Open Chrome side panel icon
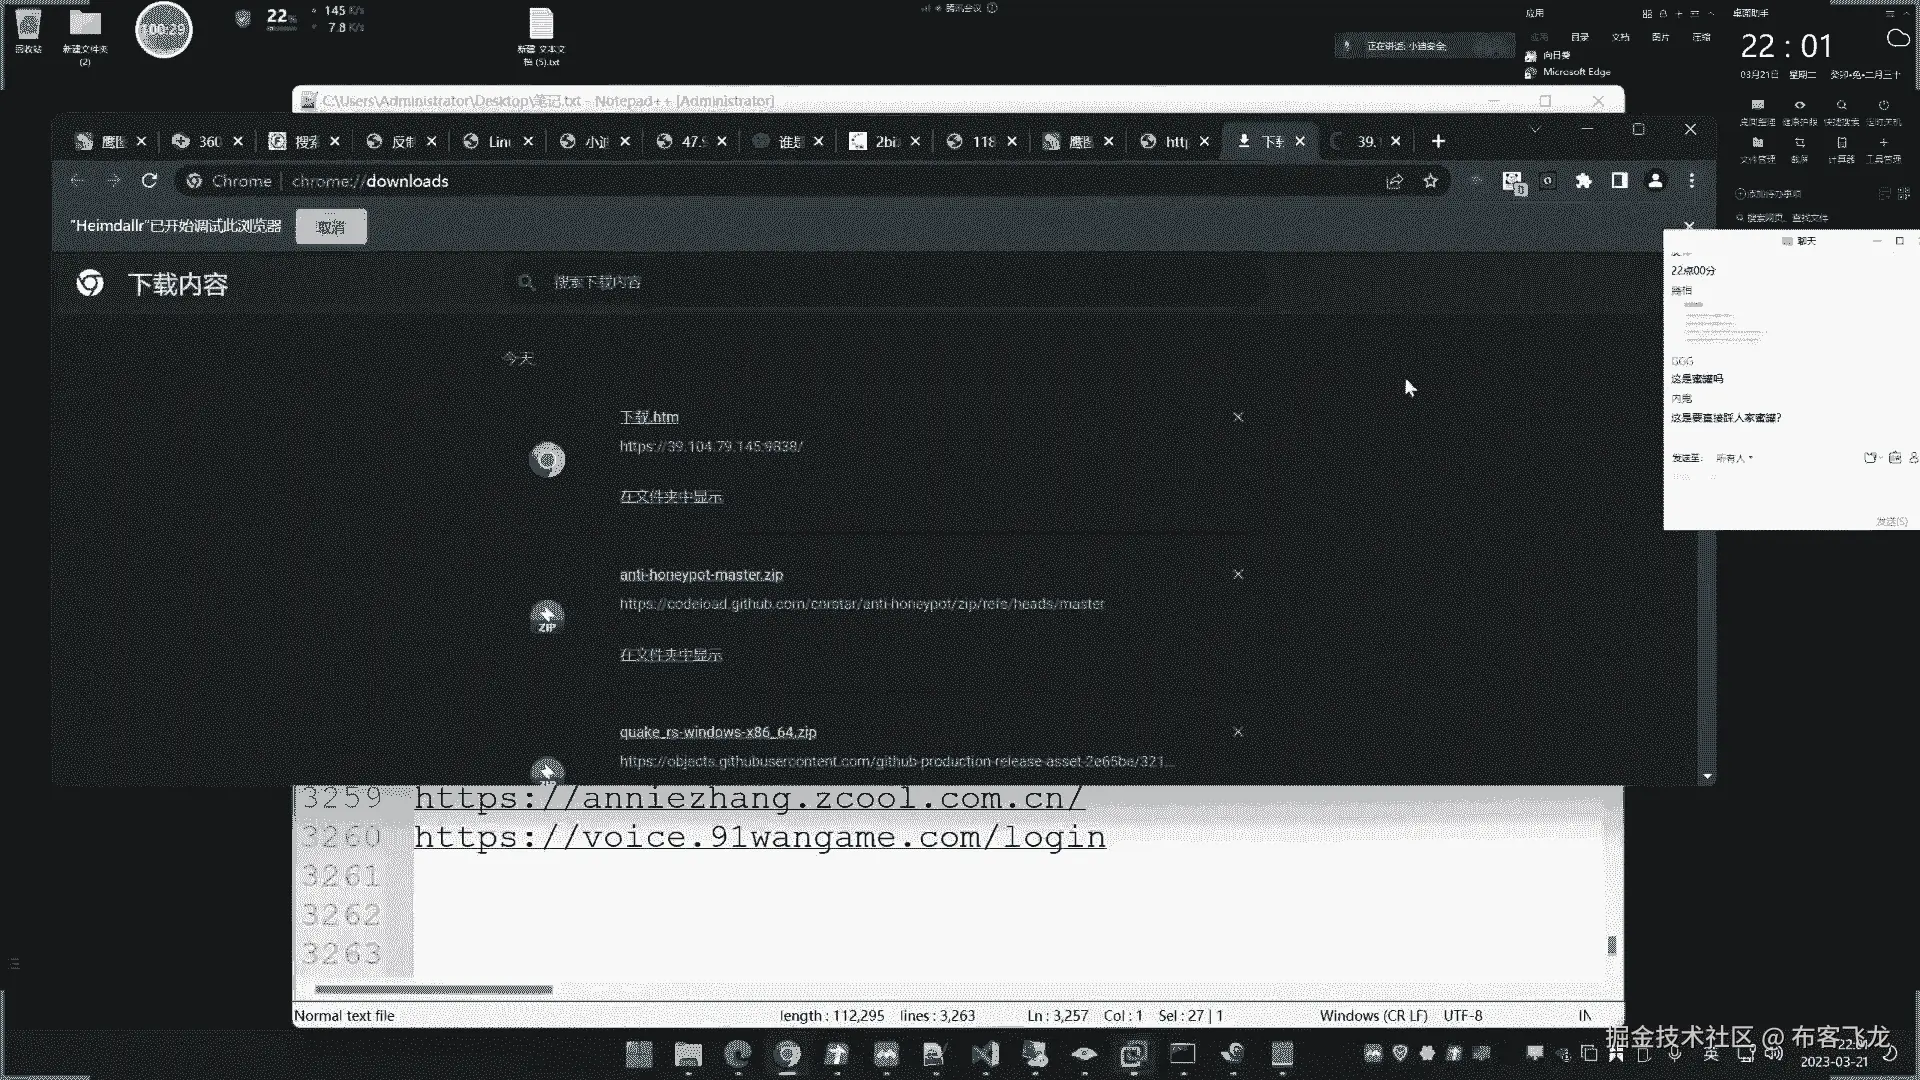 click(x=1619, y=181)
